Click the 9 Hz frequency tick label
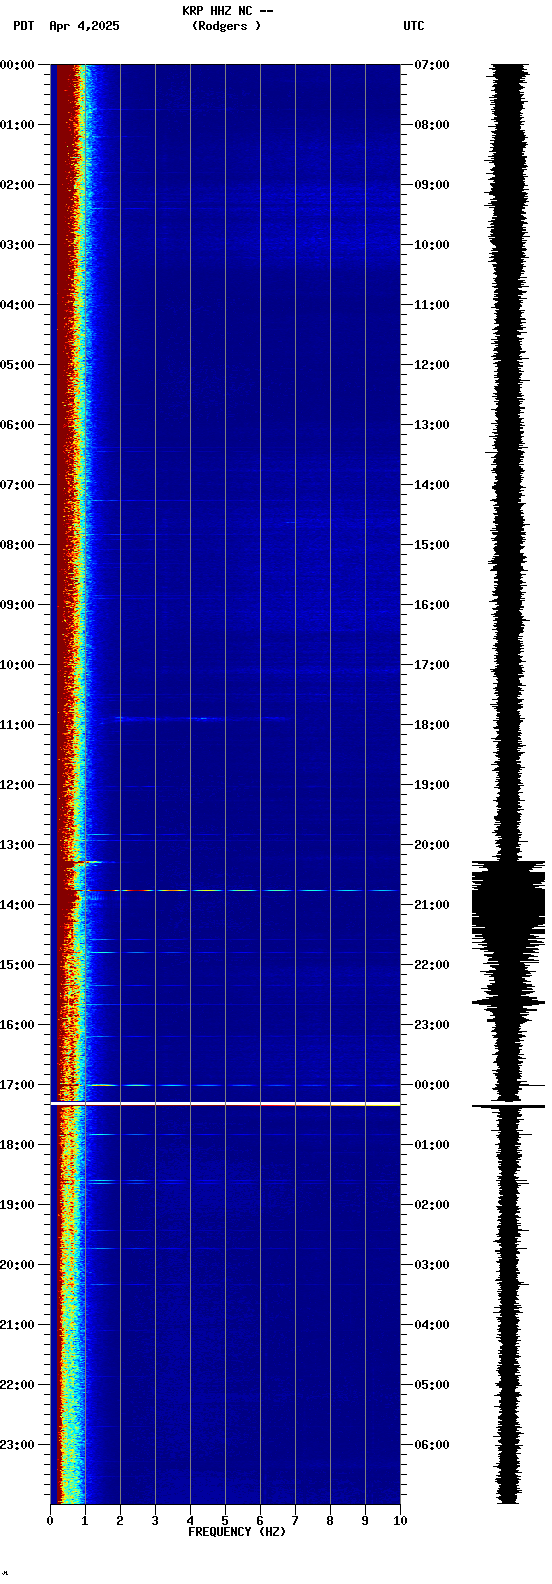This screenshot has height=1584, width=552. tap(365, 1521)
